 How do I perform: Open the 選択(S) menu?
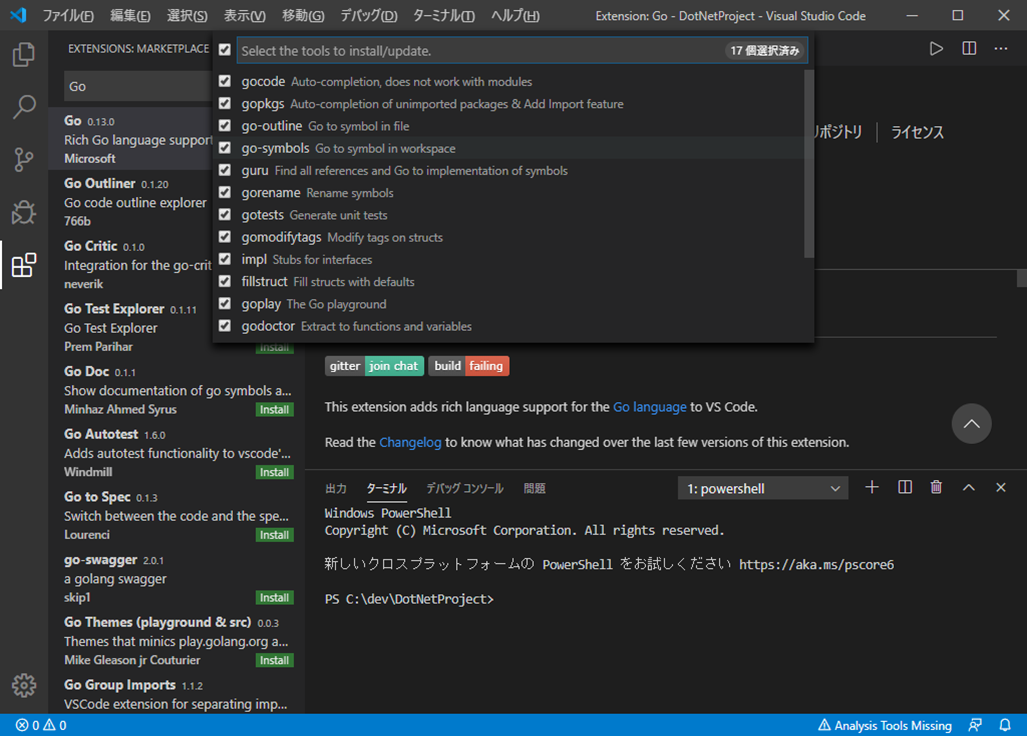(x=187, y=15)
